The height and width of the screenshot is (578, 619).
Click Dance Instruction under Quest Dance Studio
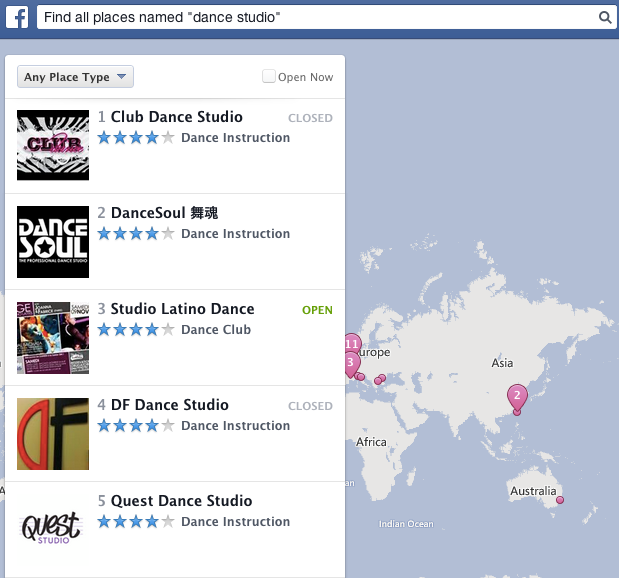click(x=235, y=521)
